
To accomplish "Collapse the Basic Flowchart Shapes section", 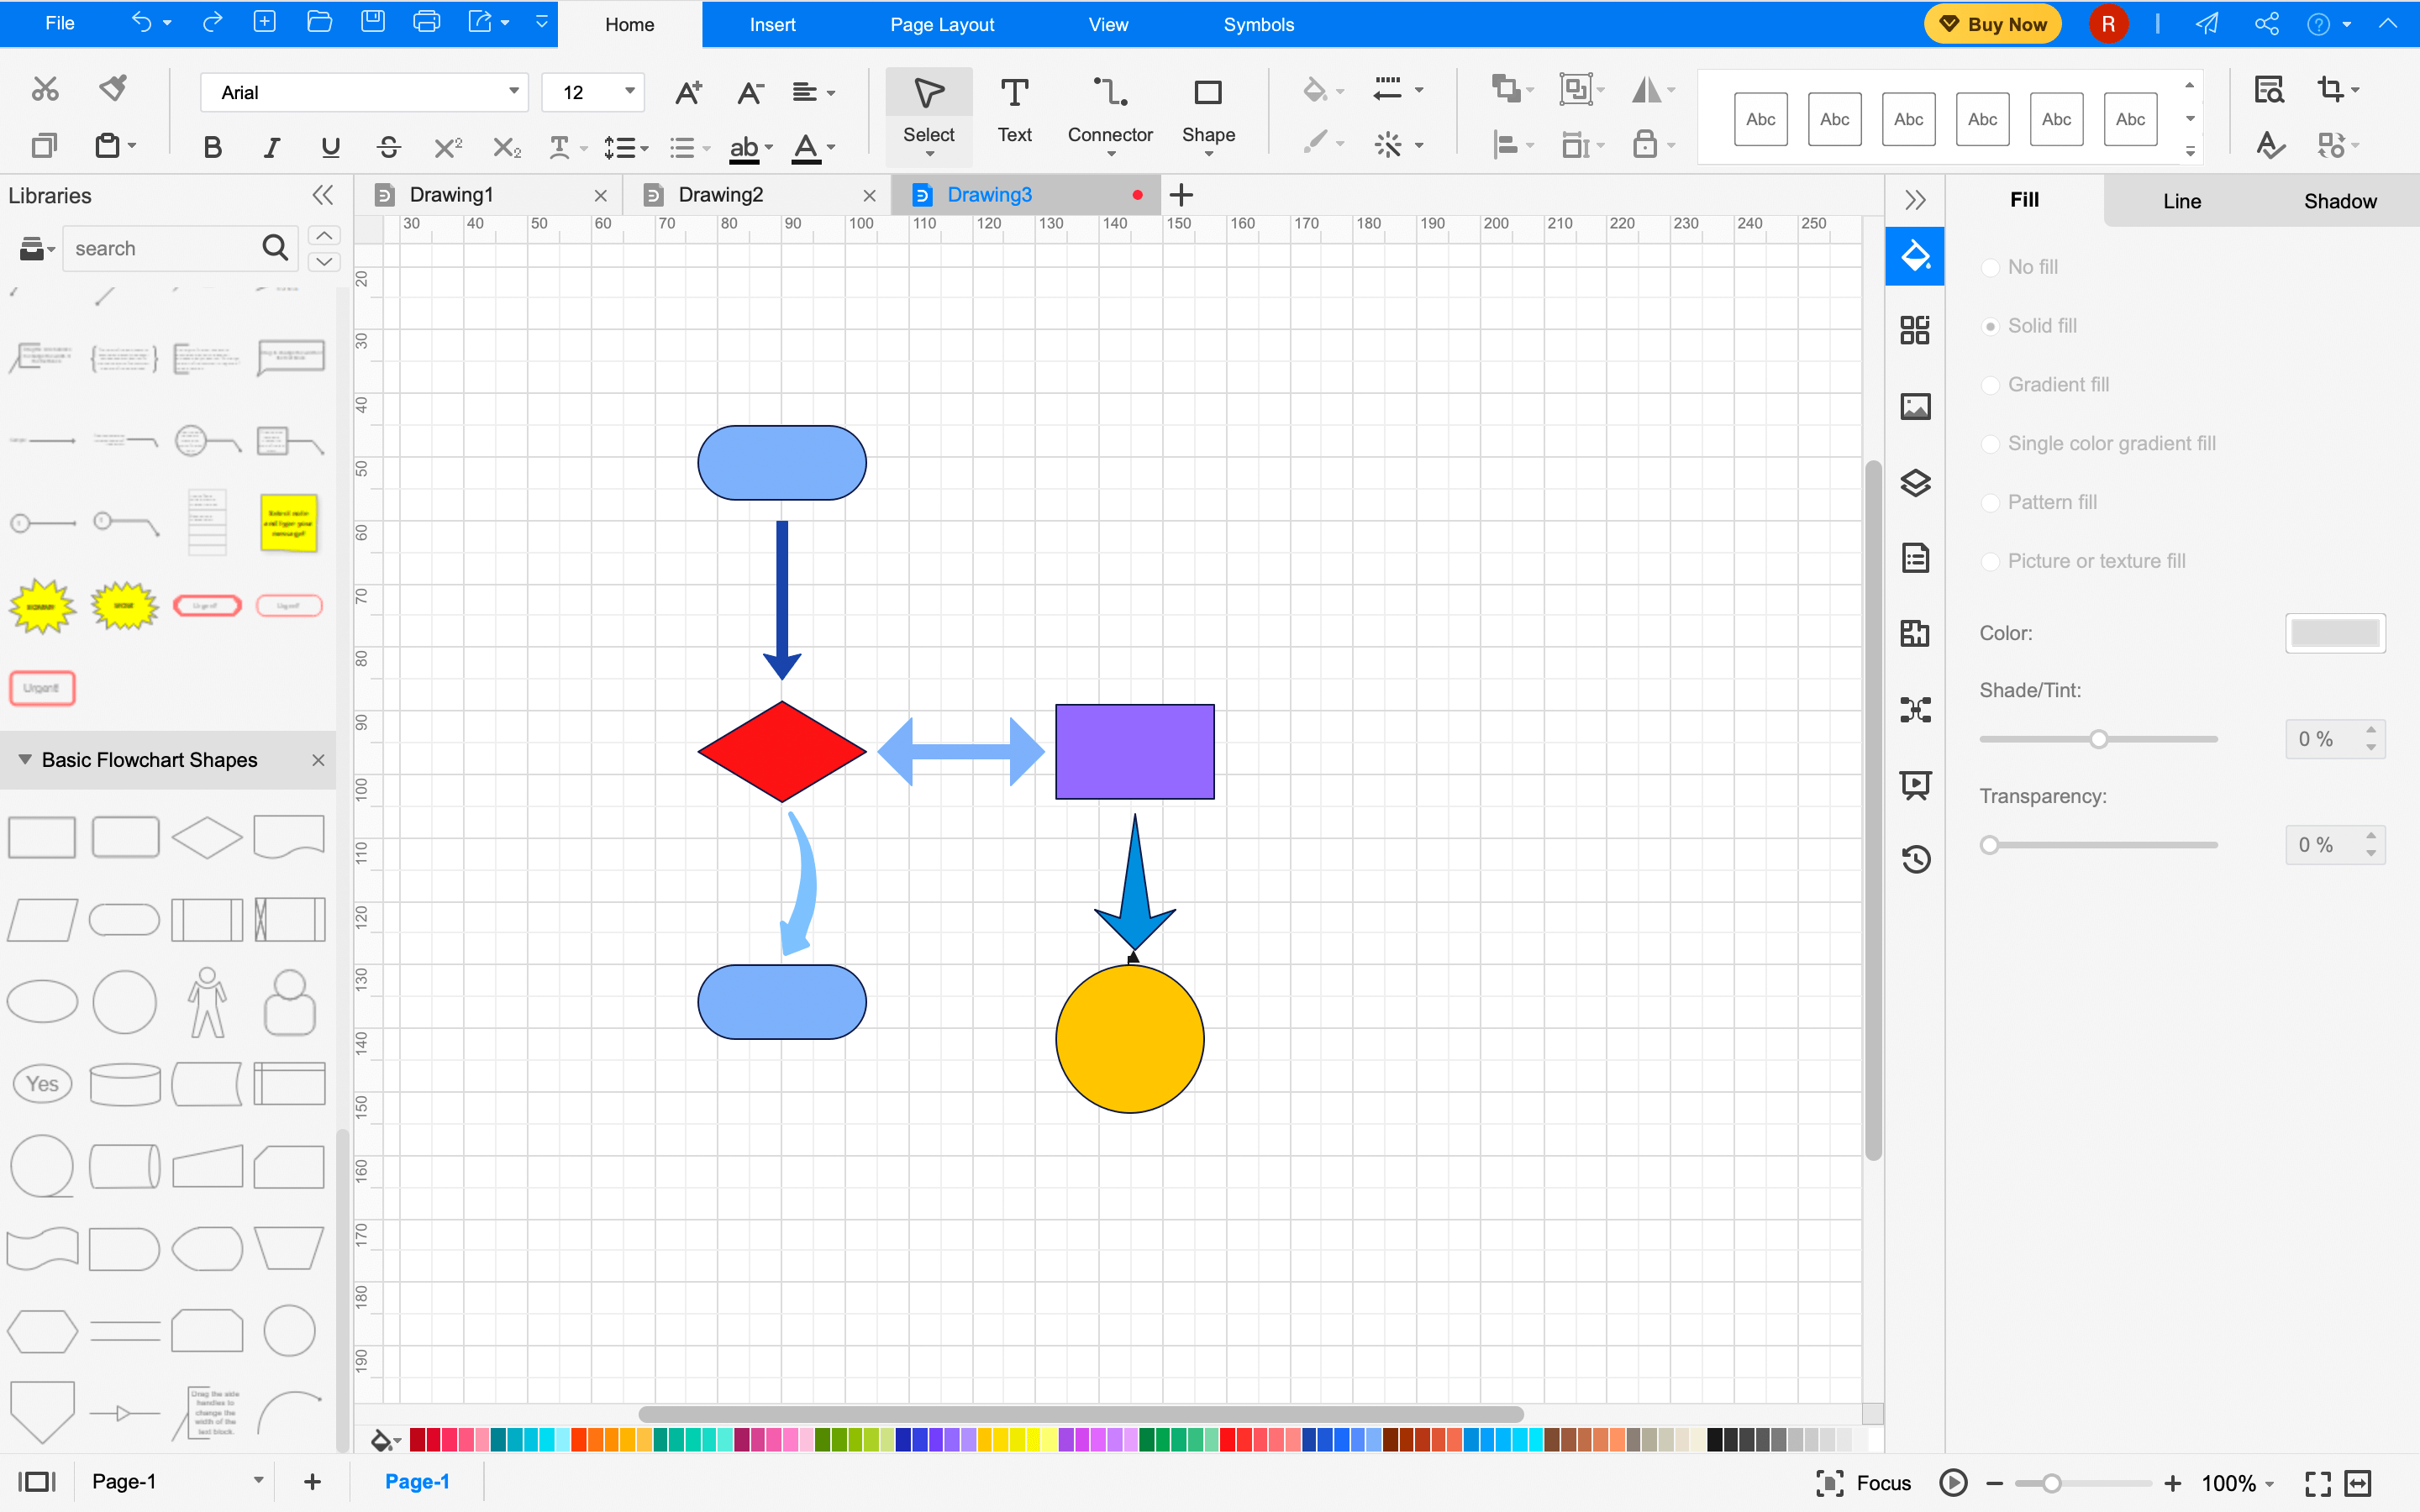I will click(x=24, y=760).
